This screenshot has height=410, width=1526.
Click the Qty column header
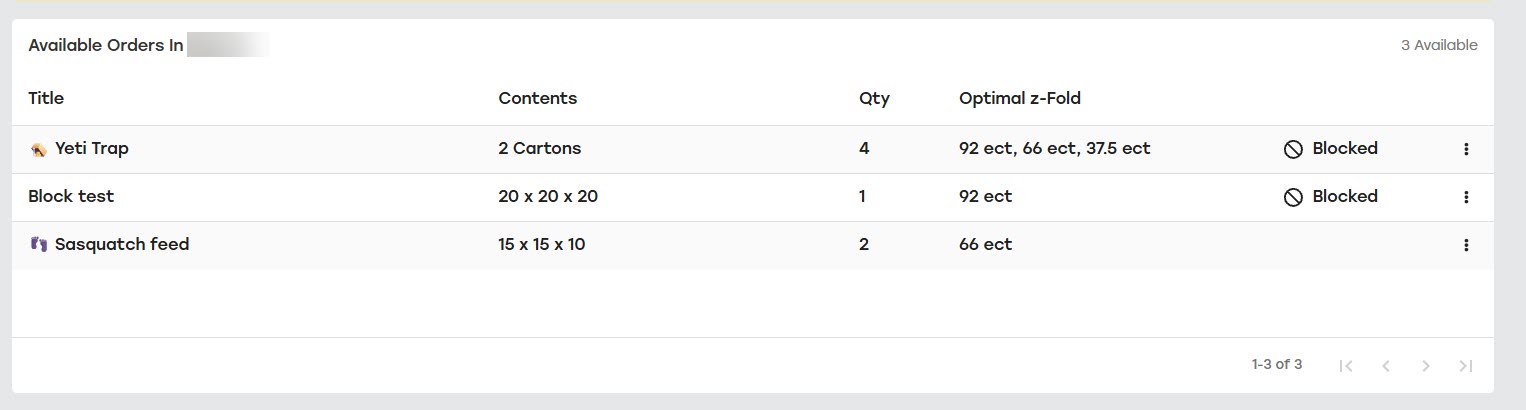874,98
